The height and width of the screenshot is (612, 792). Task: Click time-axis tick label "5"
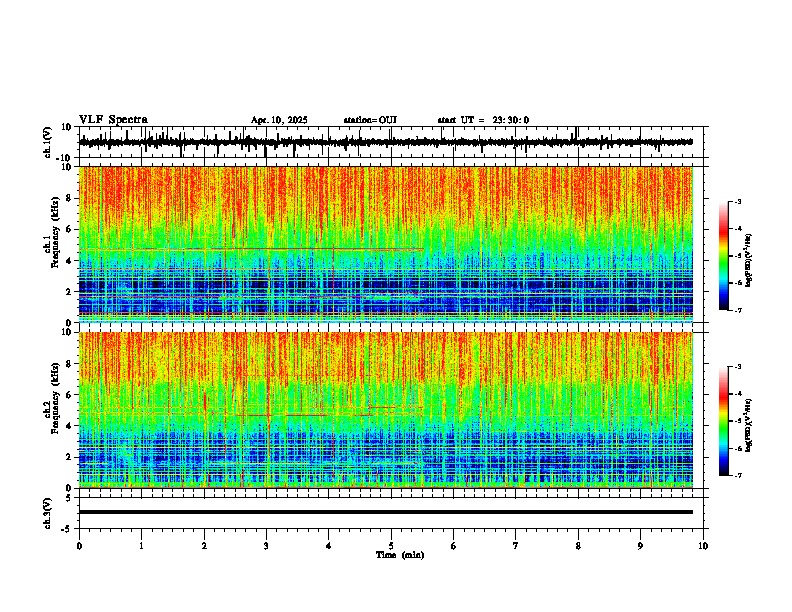pos(391,546)
